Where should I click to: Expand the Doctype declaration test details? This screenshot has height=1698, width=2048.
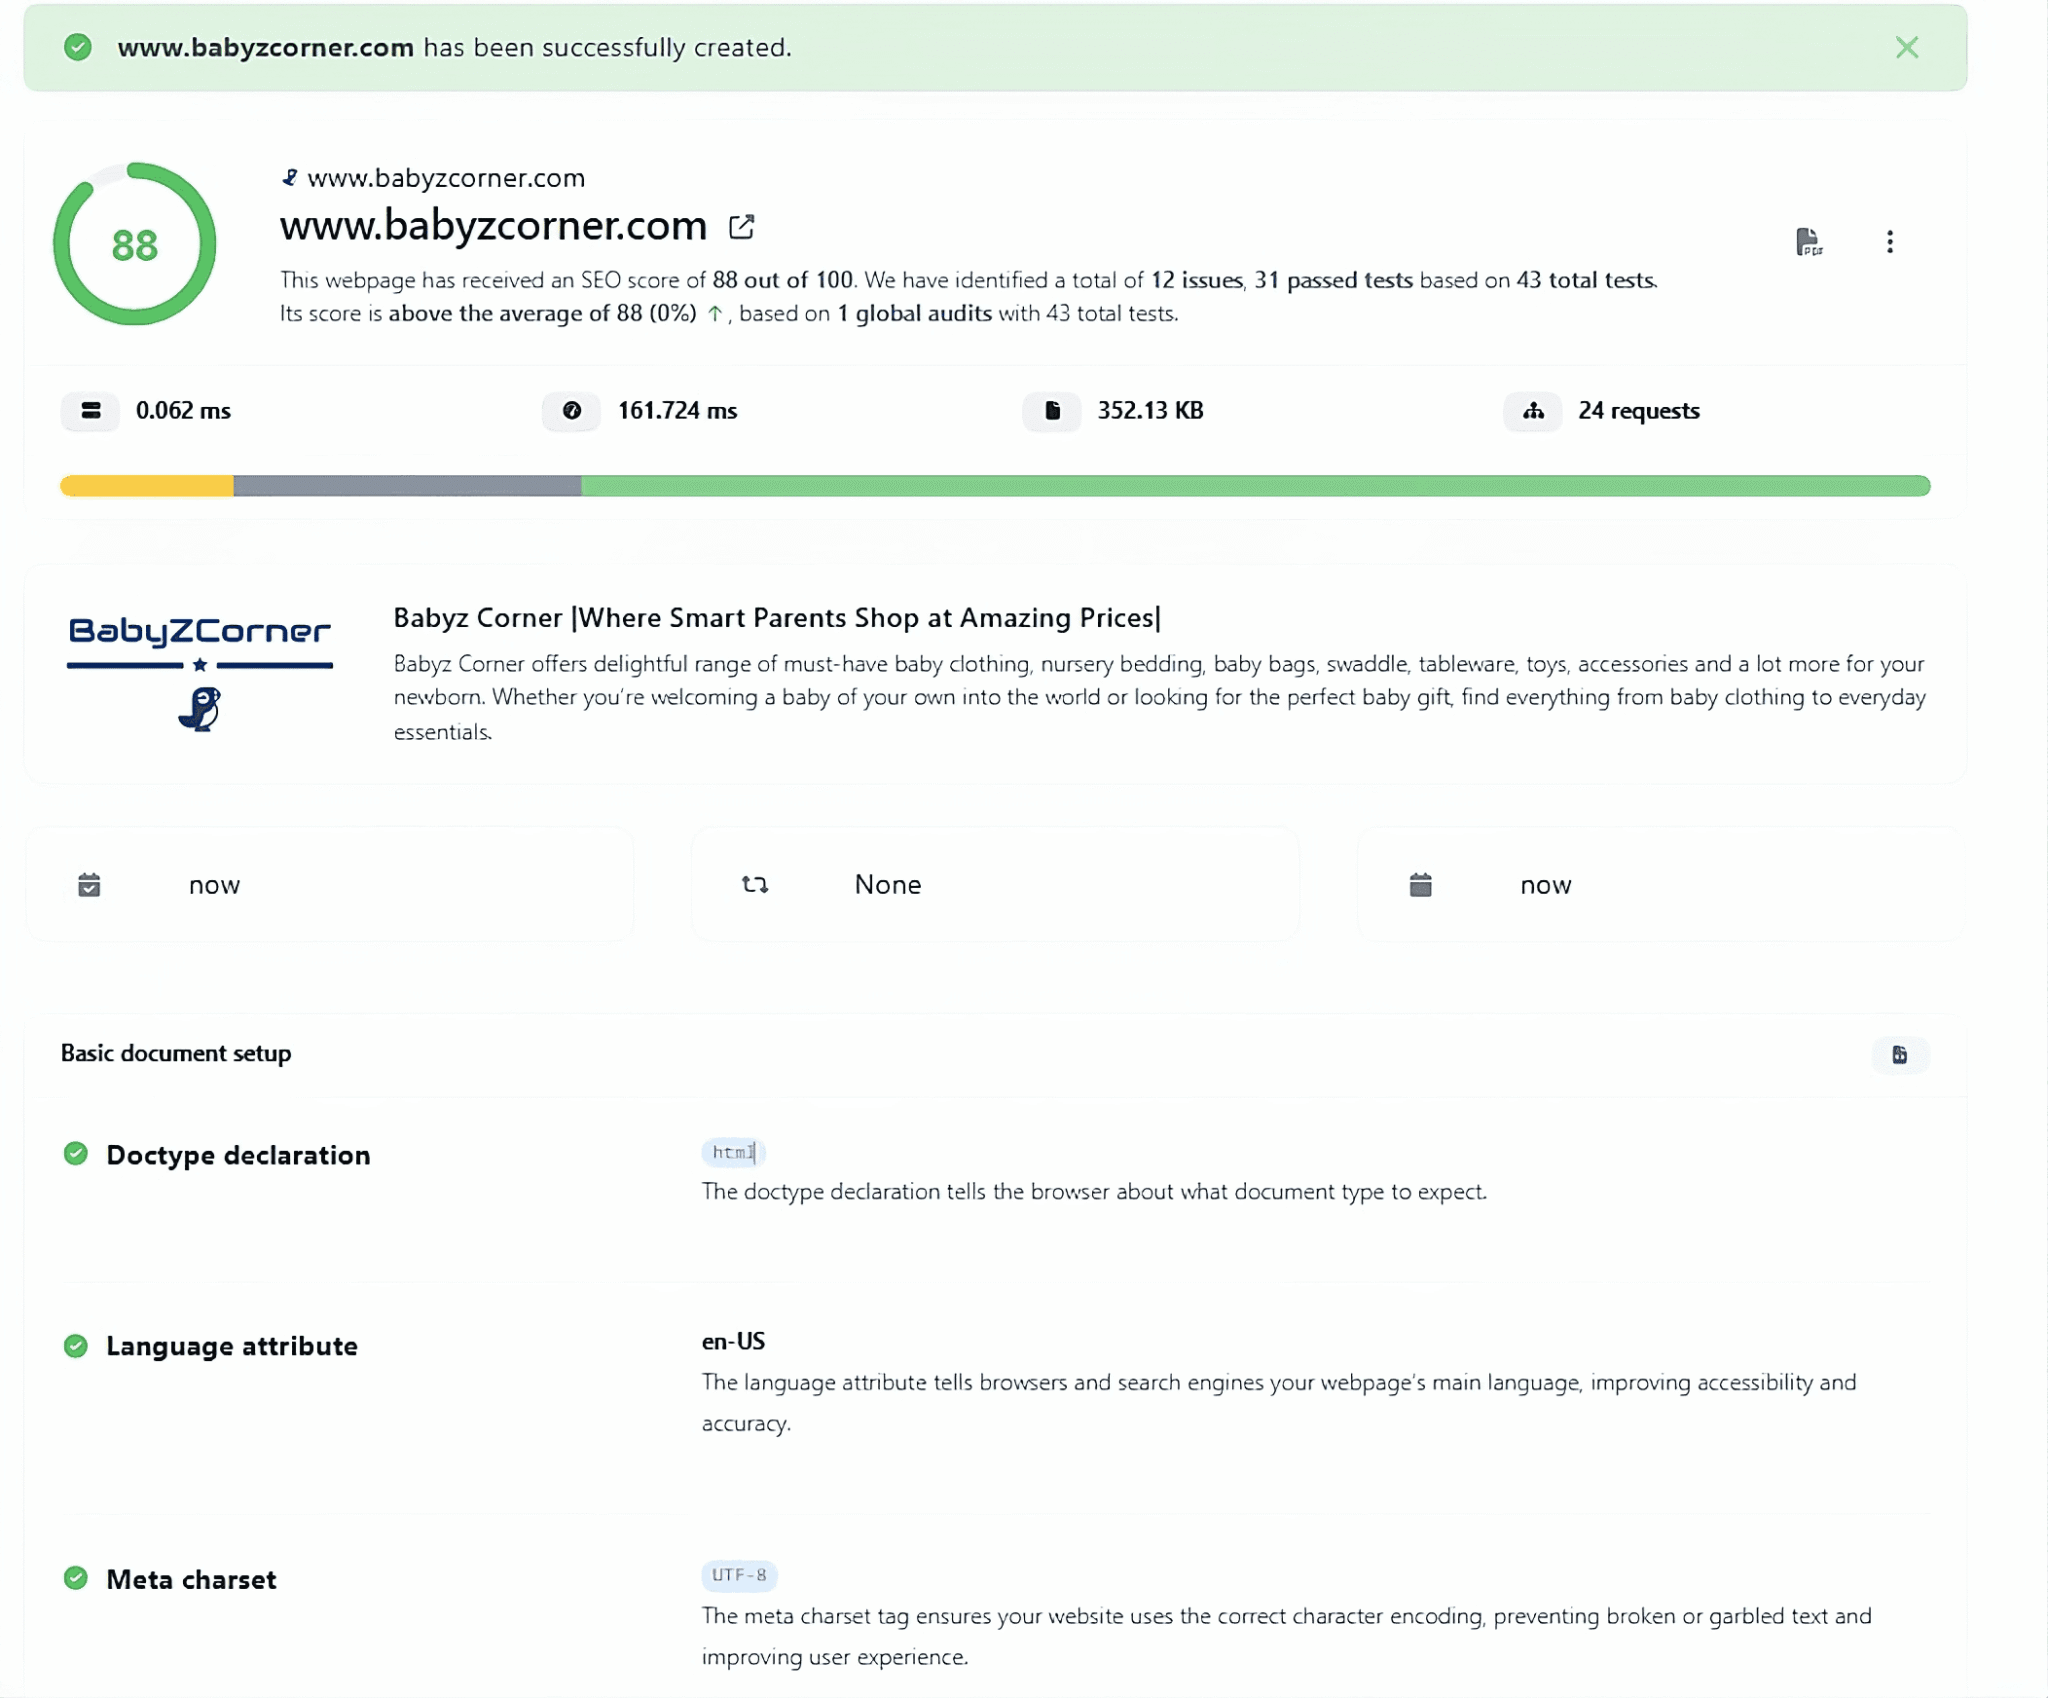click(x=238, y=1155)
